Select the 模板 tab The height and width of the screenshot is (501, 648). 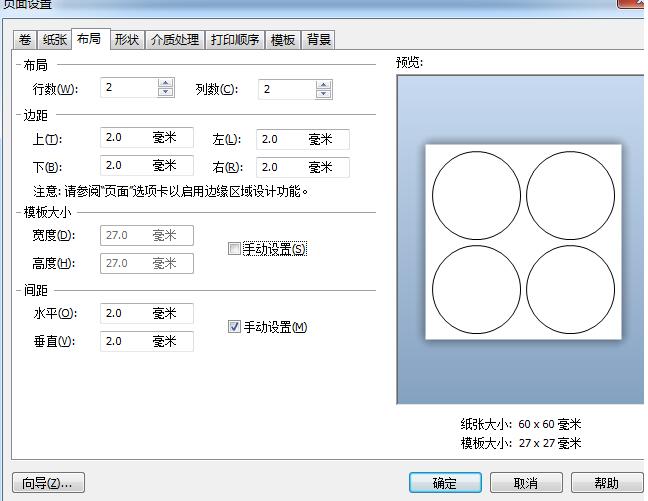pos(283,40)
